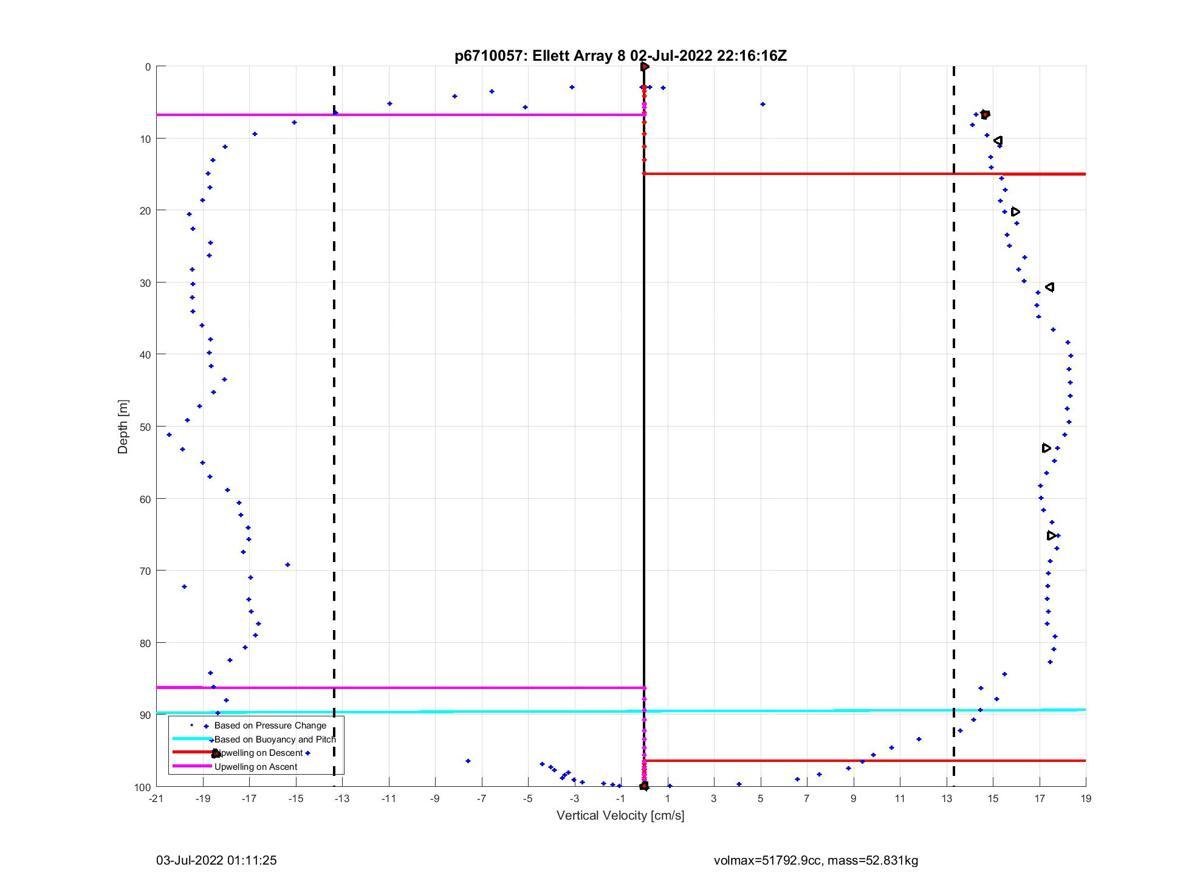Click the cyan line swatch in the legend
The width and height of the screenshot is (1200, 885).
point(192,739)
